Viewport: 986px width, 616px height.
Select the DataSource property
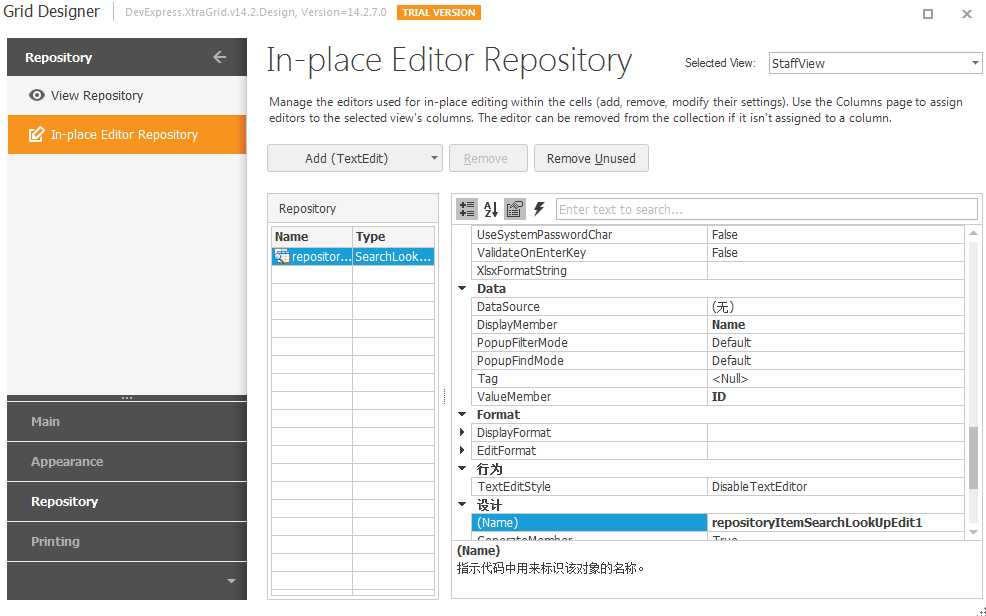tap(589, 307)
